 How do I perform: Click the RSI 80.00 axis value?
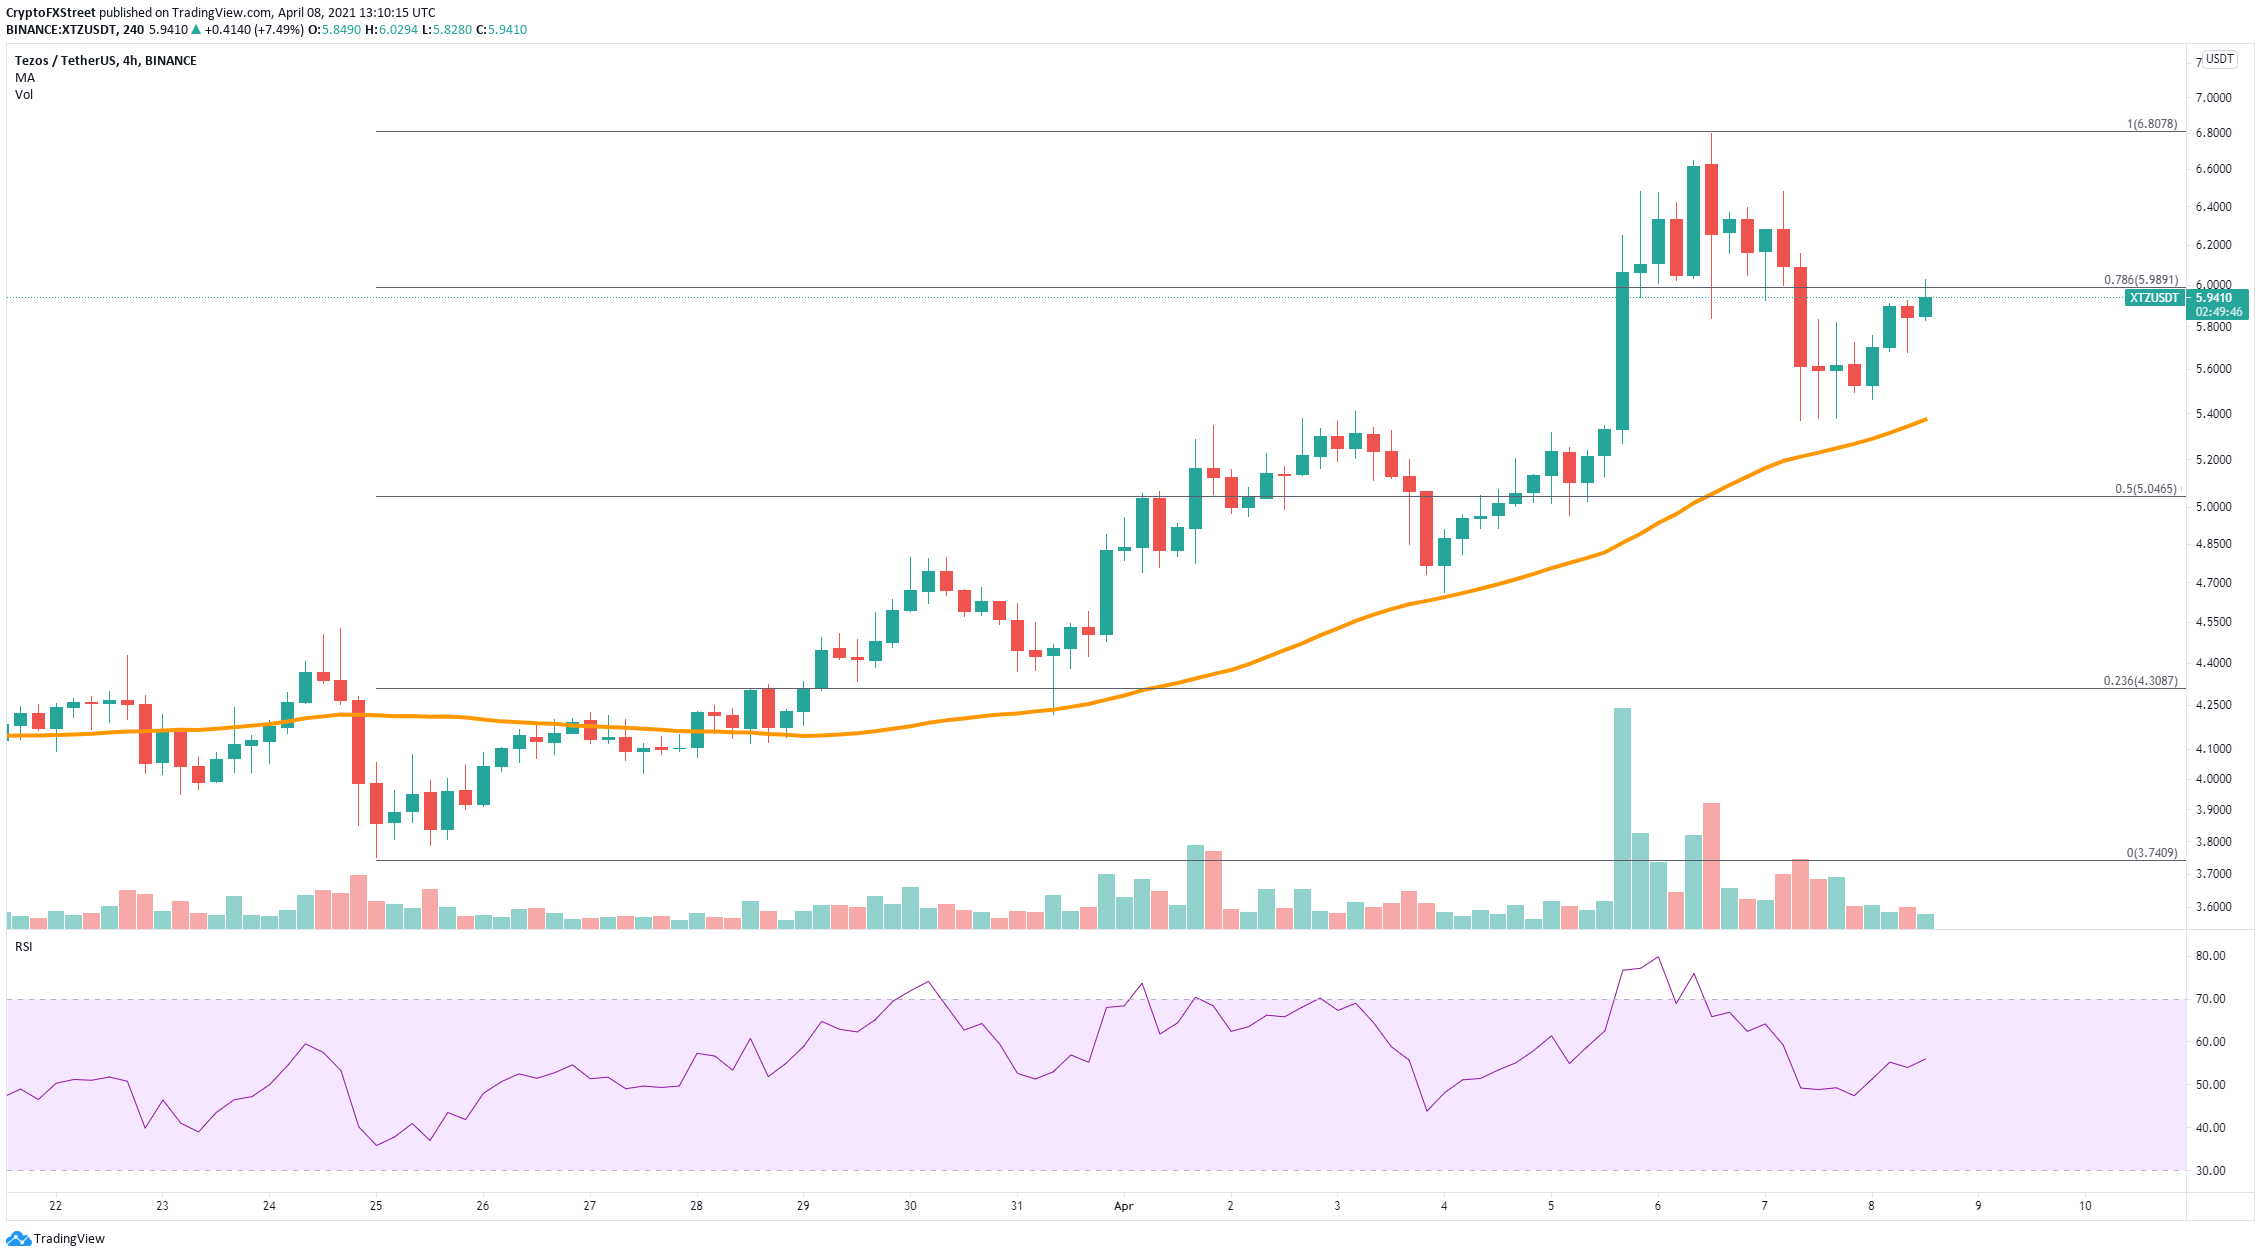pos(2210,956)
